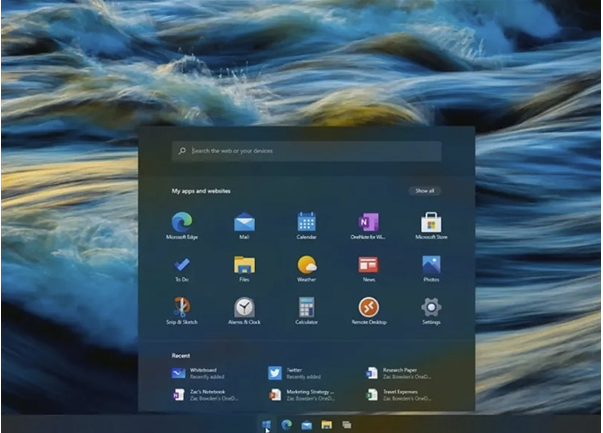Click the Show all button
Viewport: 603px width, 433px height.
(x=424, y=190)
